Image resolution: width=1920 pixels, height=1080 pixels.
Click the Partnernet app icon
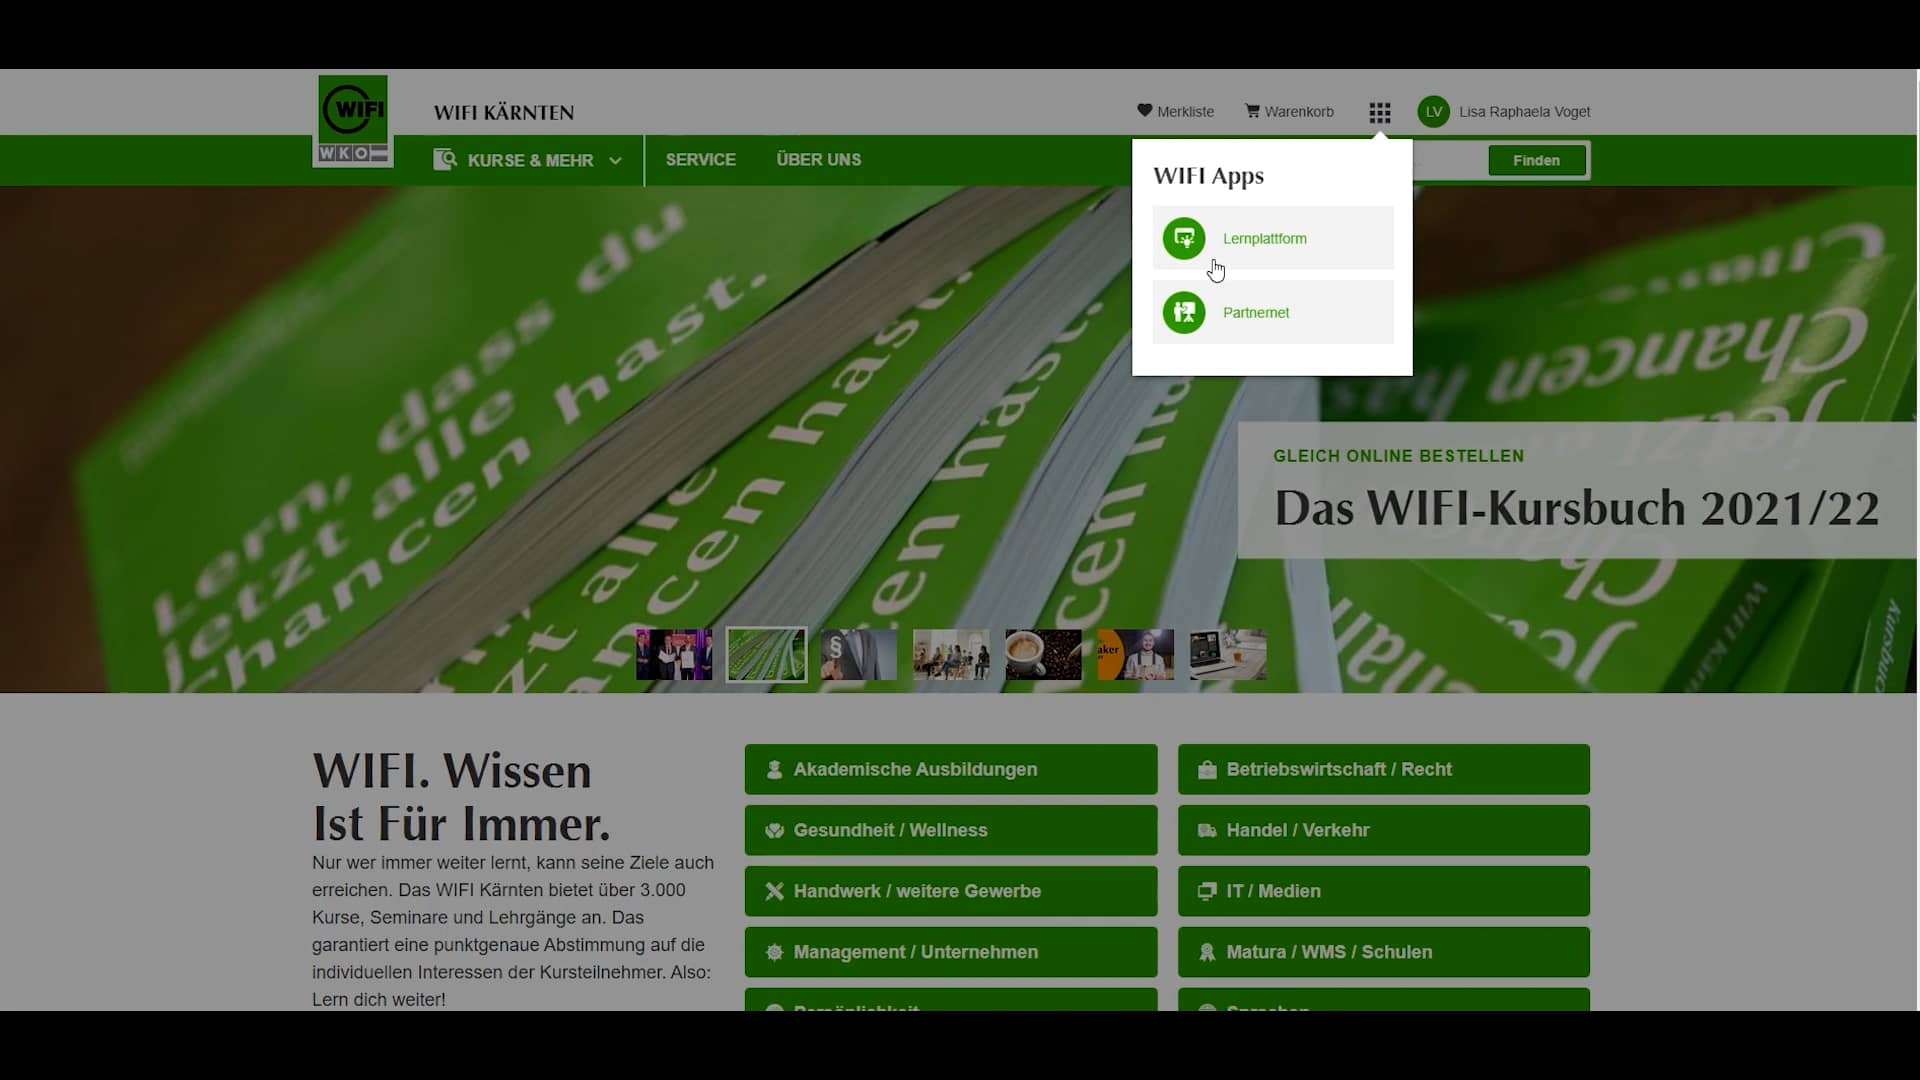1184,313
